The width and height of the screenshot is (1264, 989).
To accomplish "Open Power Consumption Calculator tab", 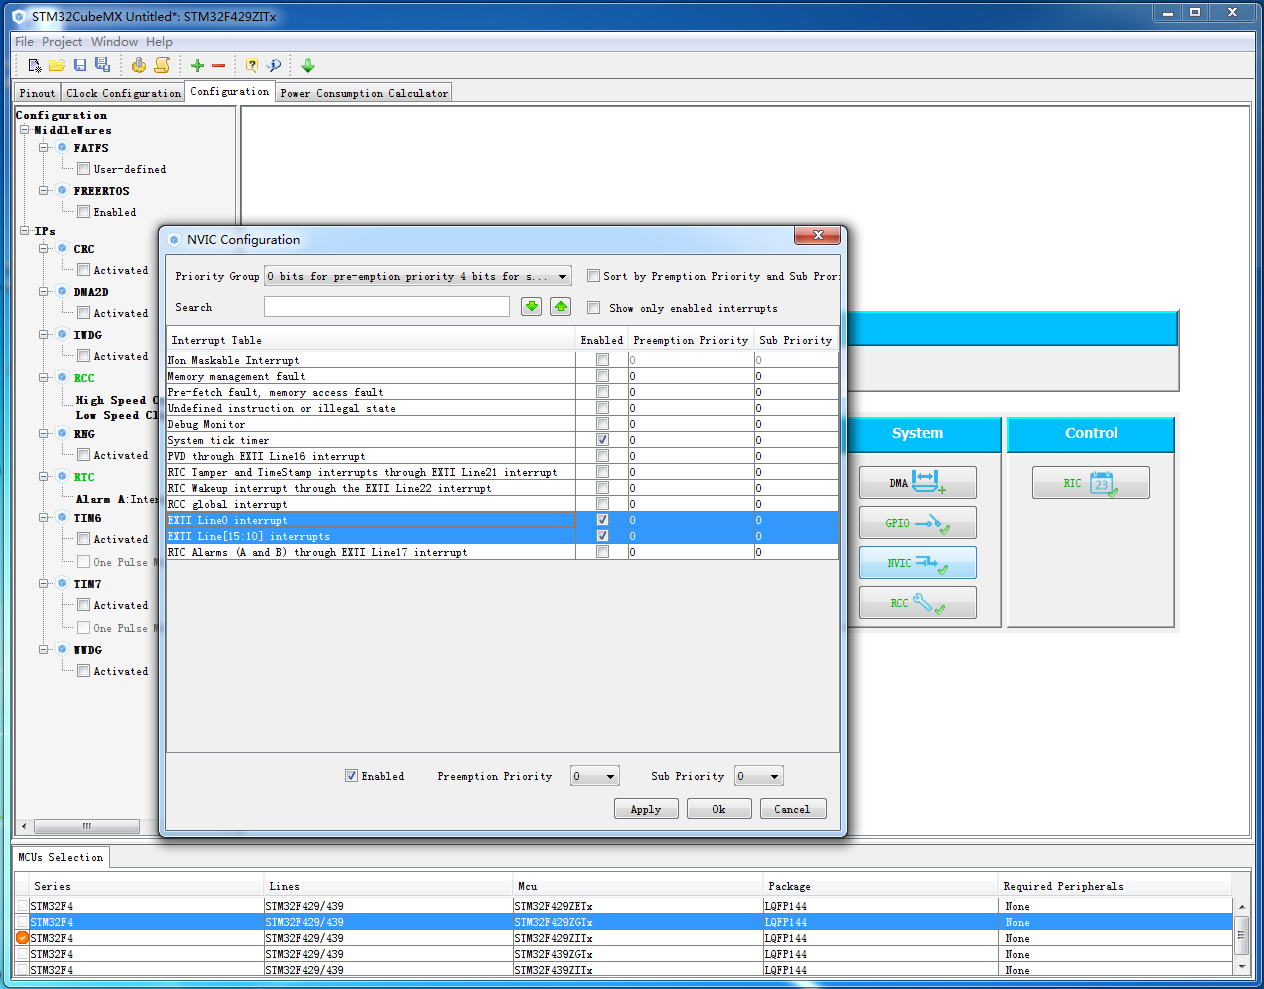I will pyautogui.click(x=364, y=93).
